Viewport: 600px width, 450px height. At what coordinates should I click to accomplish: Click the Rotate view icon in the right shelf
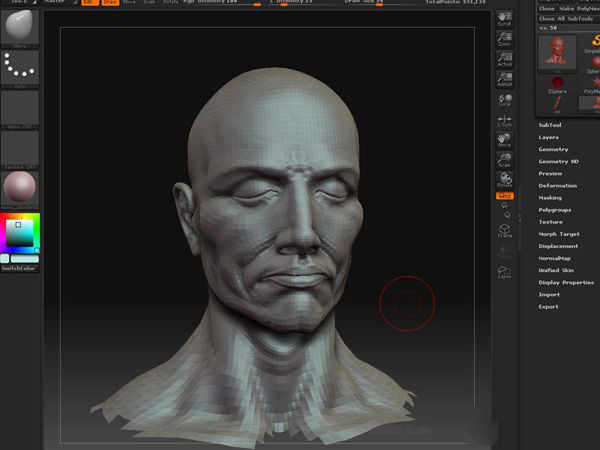tap(505, 180)
